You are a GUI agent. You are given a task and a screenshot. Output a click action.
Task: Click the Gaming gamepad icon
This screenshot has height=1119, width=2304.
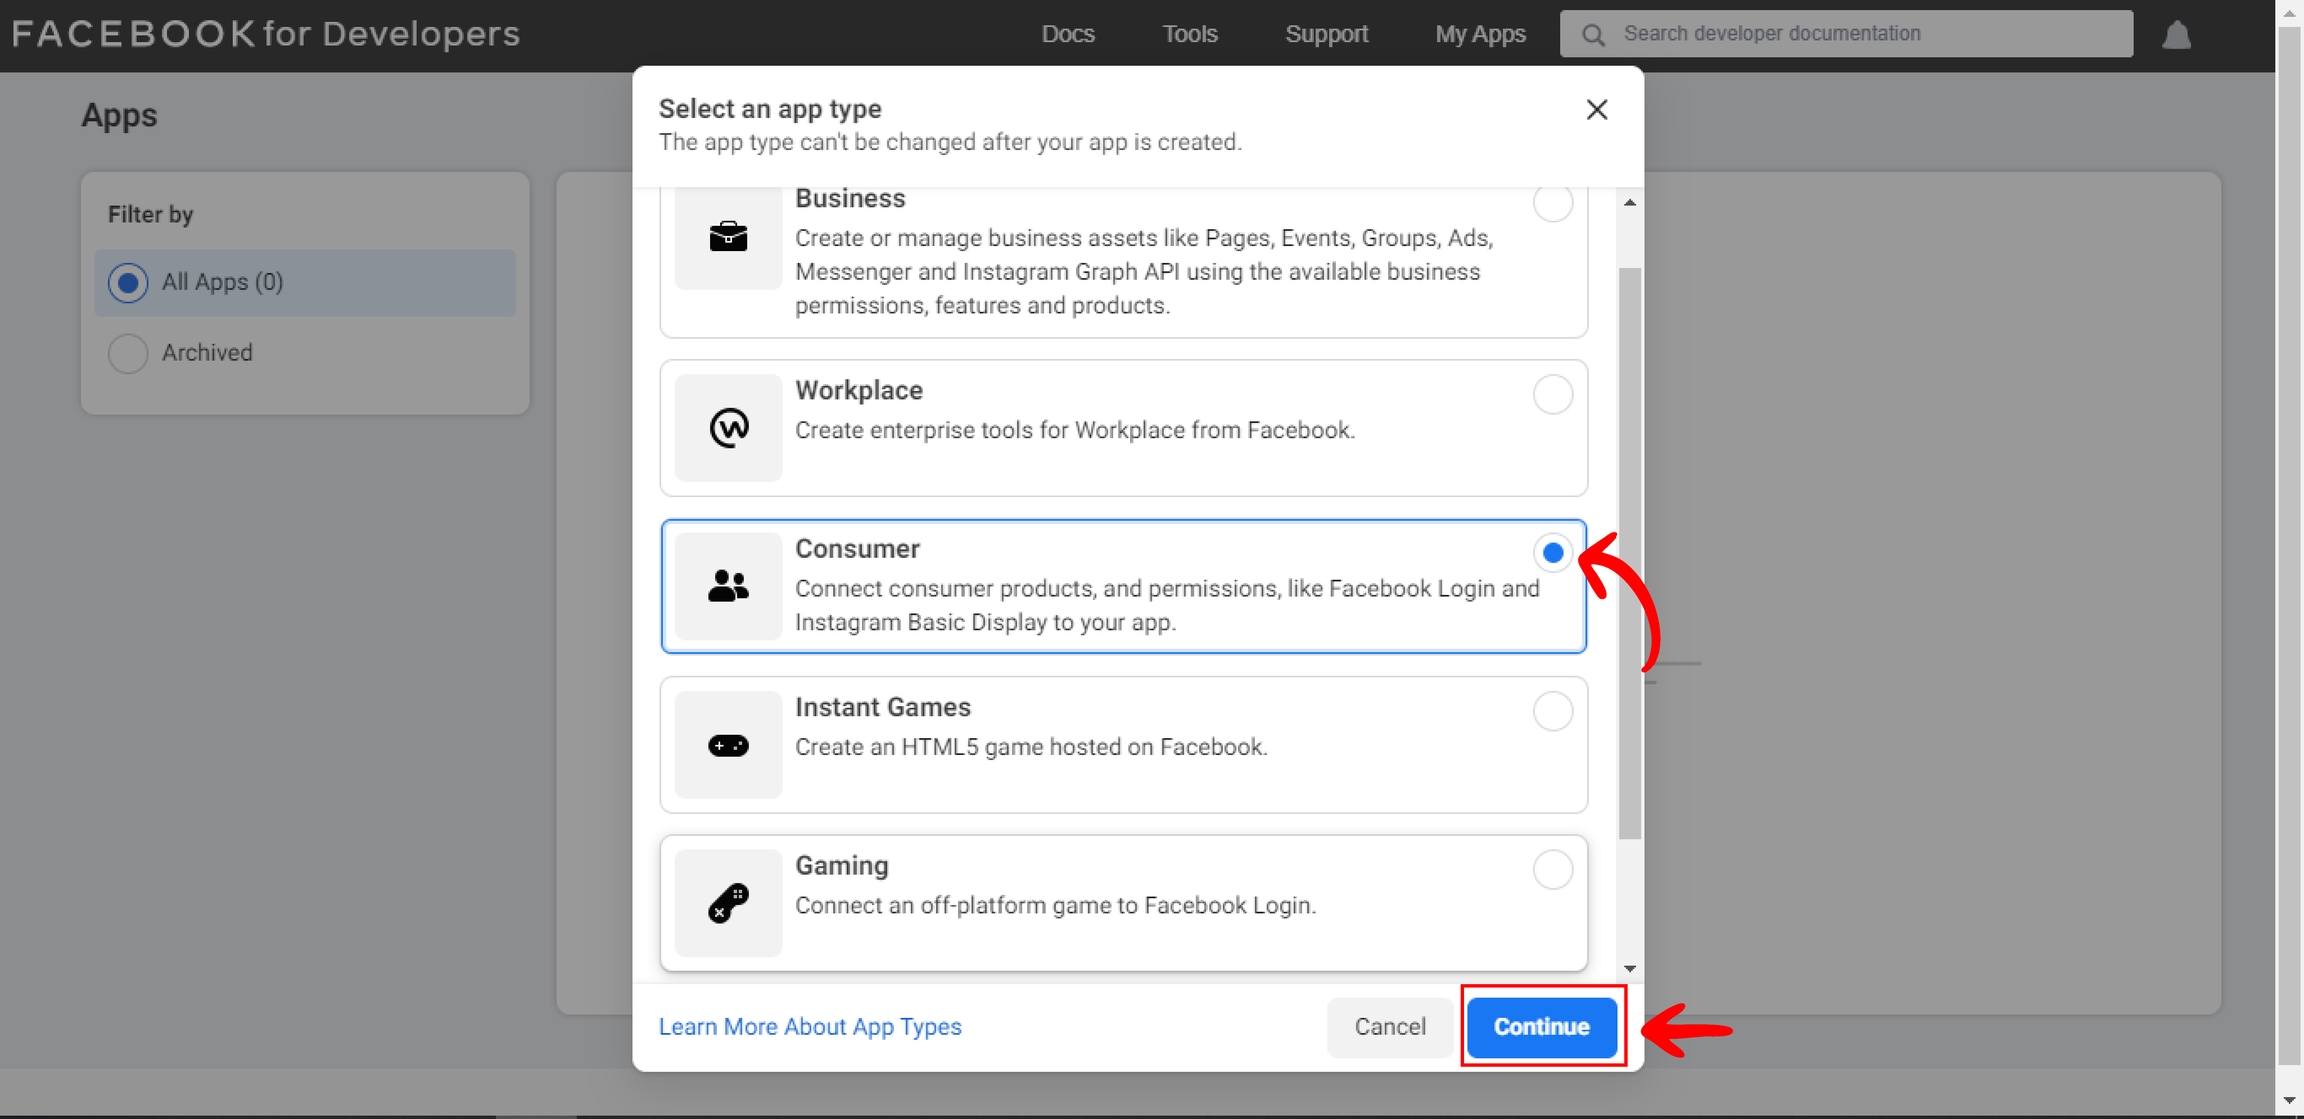pos(728,903)
